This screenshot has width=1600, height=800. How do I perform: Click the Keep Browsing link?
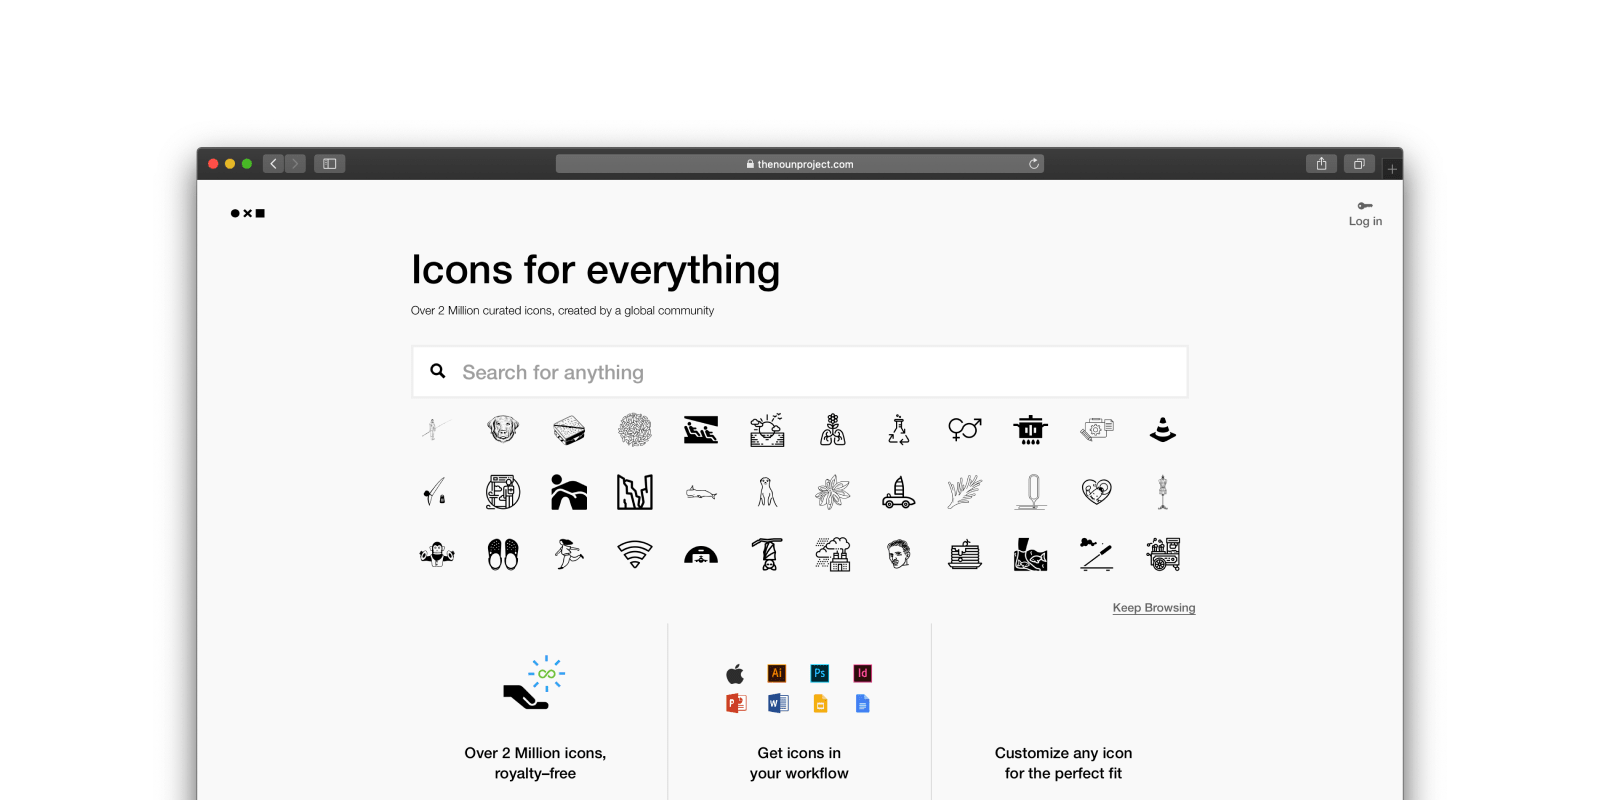click(1154, 608)
